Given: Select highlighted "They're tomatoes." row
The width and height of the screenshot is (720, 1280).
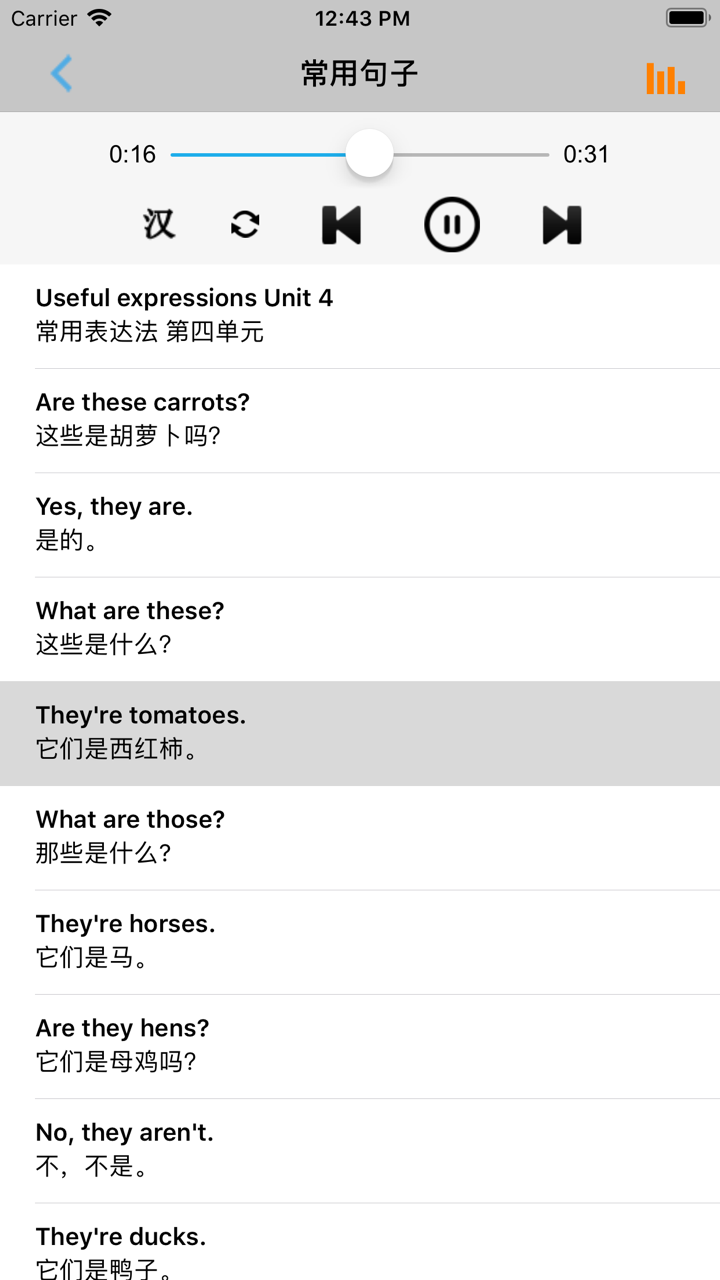Looking at the screenshot, I should pyautogui.click(x=360, y=732).
